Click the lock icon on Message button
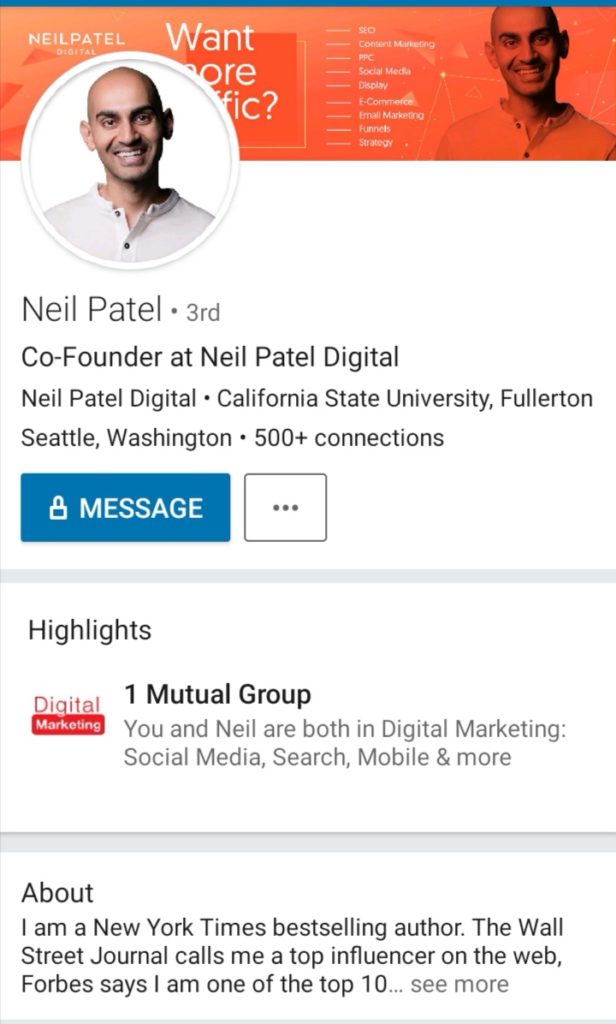The width and height of the screenshot is (616, 1024). pyautogui.click(x=59, y=508)
